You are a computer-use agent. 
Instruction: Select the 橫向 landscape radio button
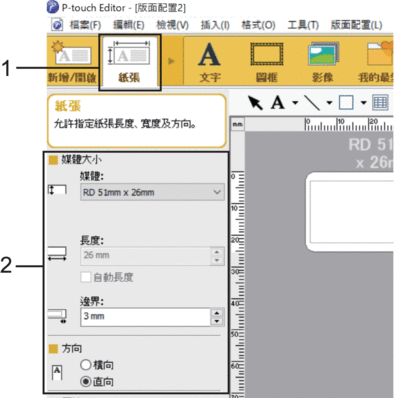86,365
